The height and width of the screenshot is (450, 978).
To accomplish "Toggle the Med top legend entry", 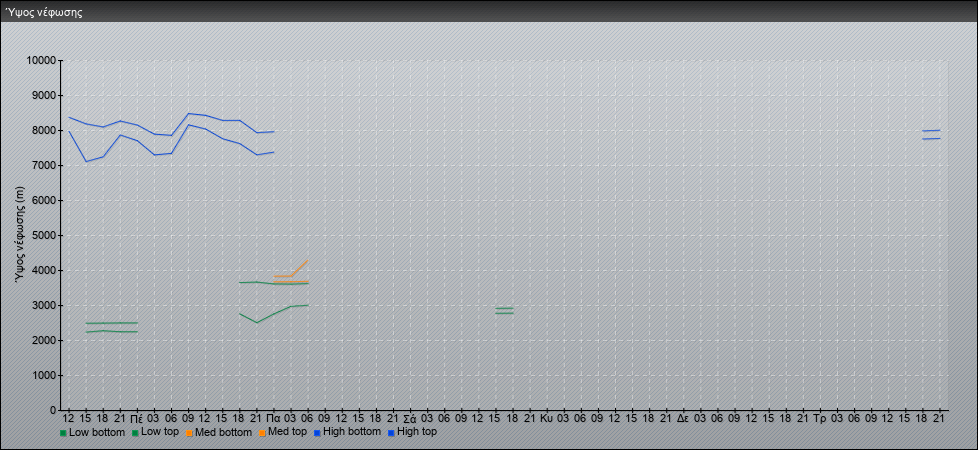I will (x=283, y=432).
